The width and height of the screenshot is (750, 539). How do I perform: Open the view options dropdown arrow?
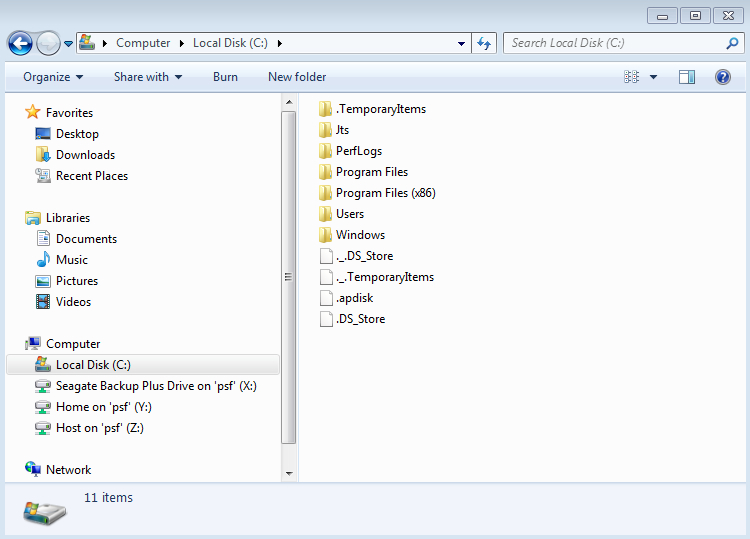pos(654,77)
